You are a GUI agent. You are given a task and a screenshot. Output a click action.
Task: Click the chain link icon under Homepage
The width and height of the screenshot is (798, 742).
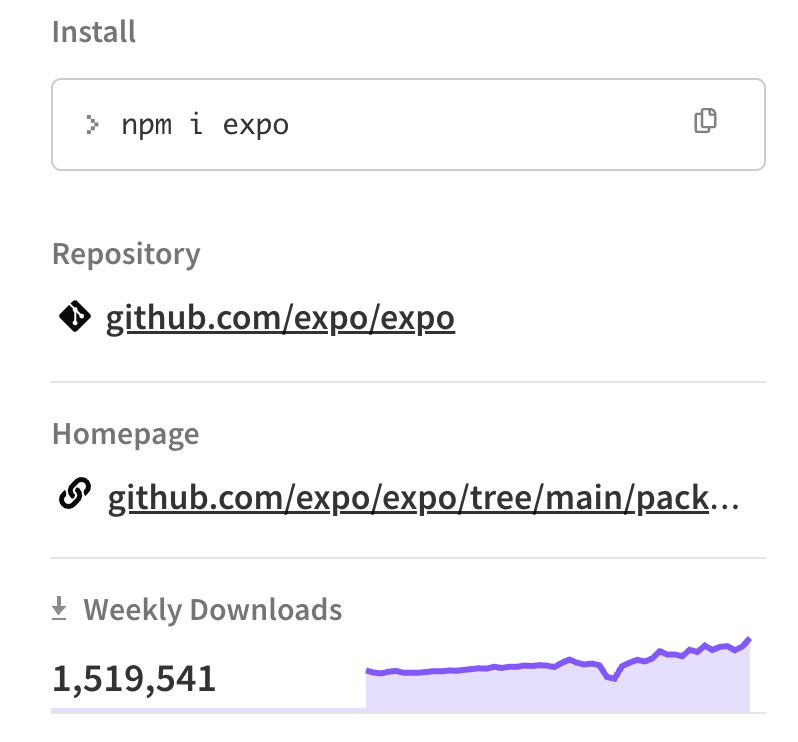point(75,493)
